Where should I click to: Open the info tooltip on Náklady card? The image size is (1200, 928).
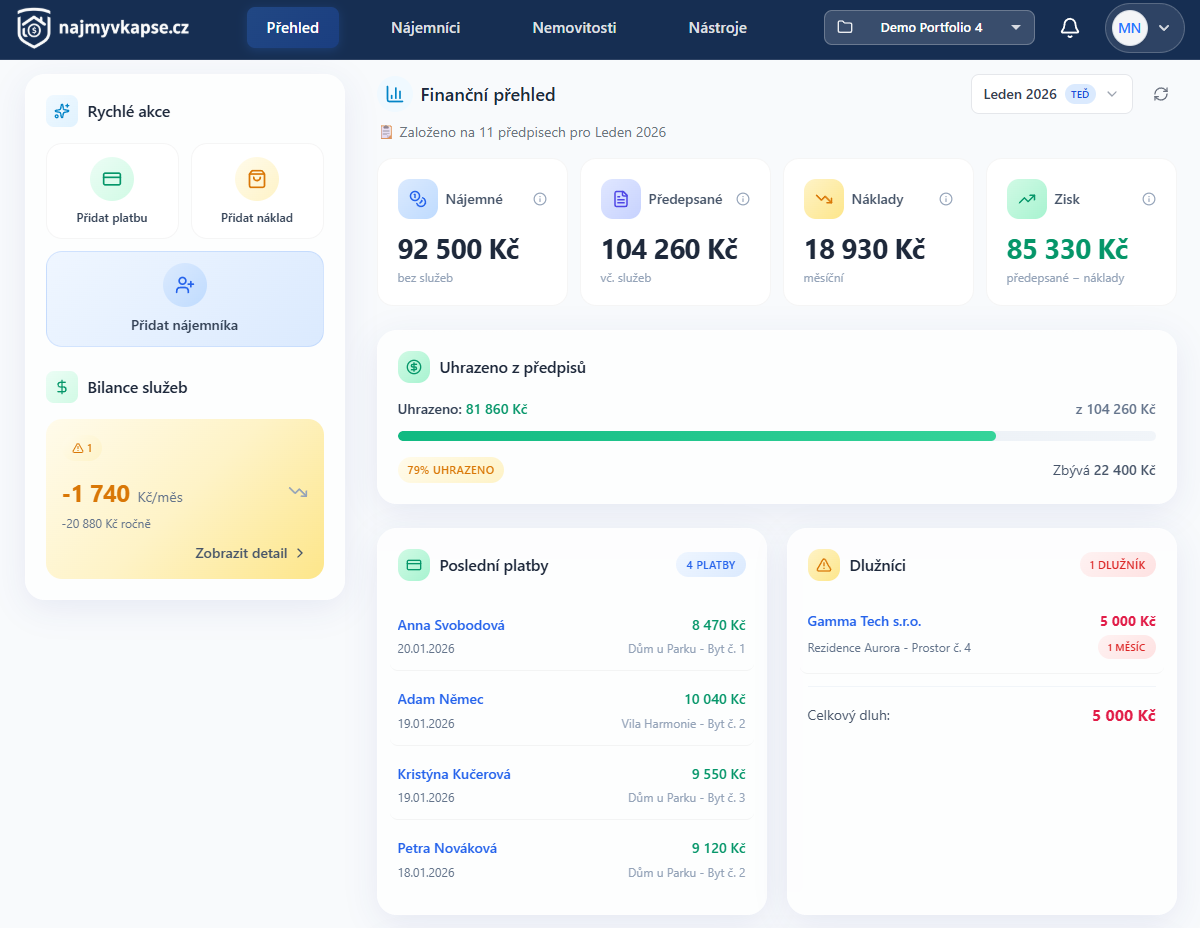(x=946, y=199)
